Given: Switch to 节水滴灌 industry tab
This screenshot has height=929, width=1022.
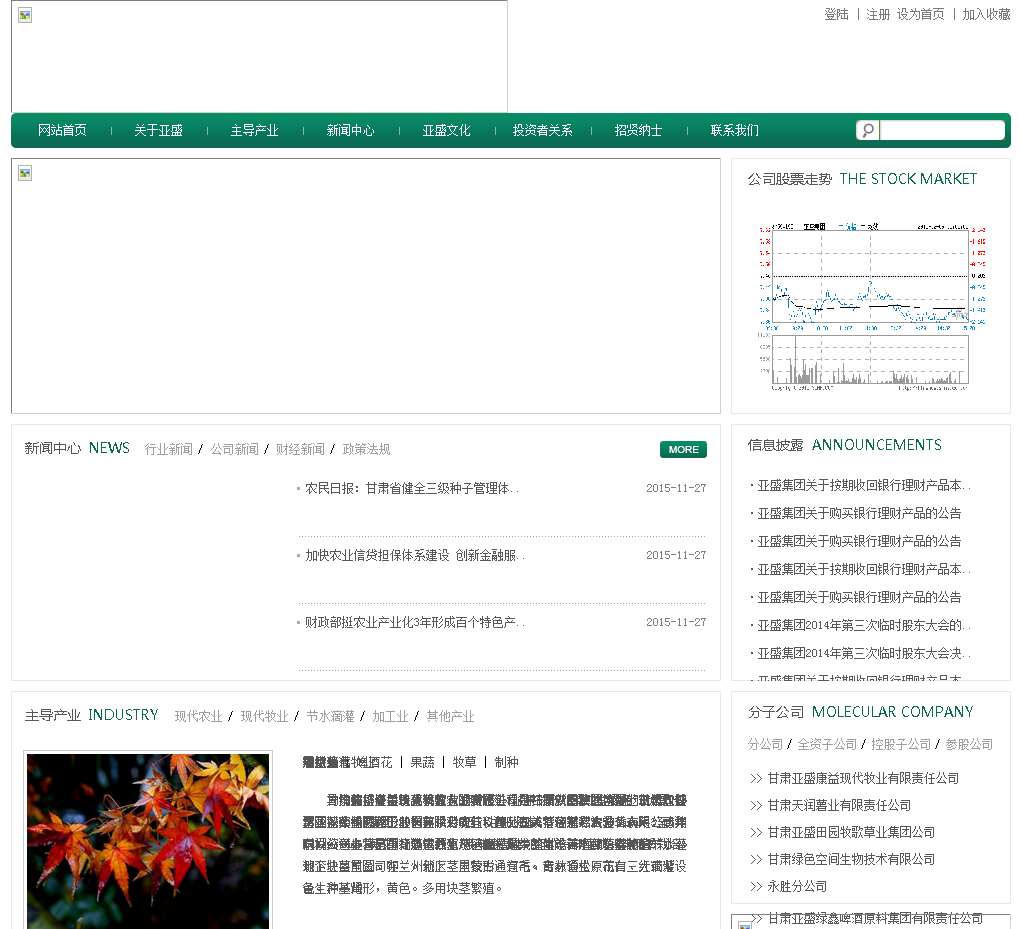Looking at the screenshot, I should coord(330,716).
